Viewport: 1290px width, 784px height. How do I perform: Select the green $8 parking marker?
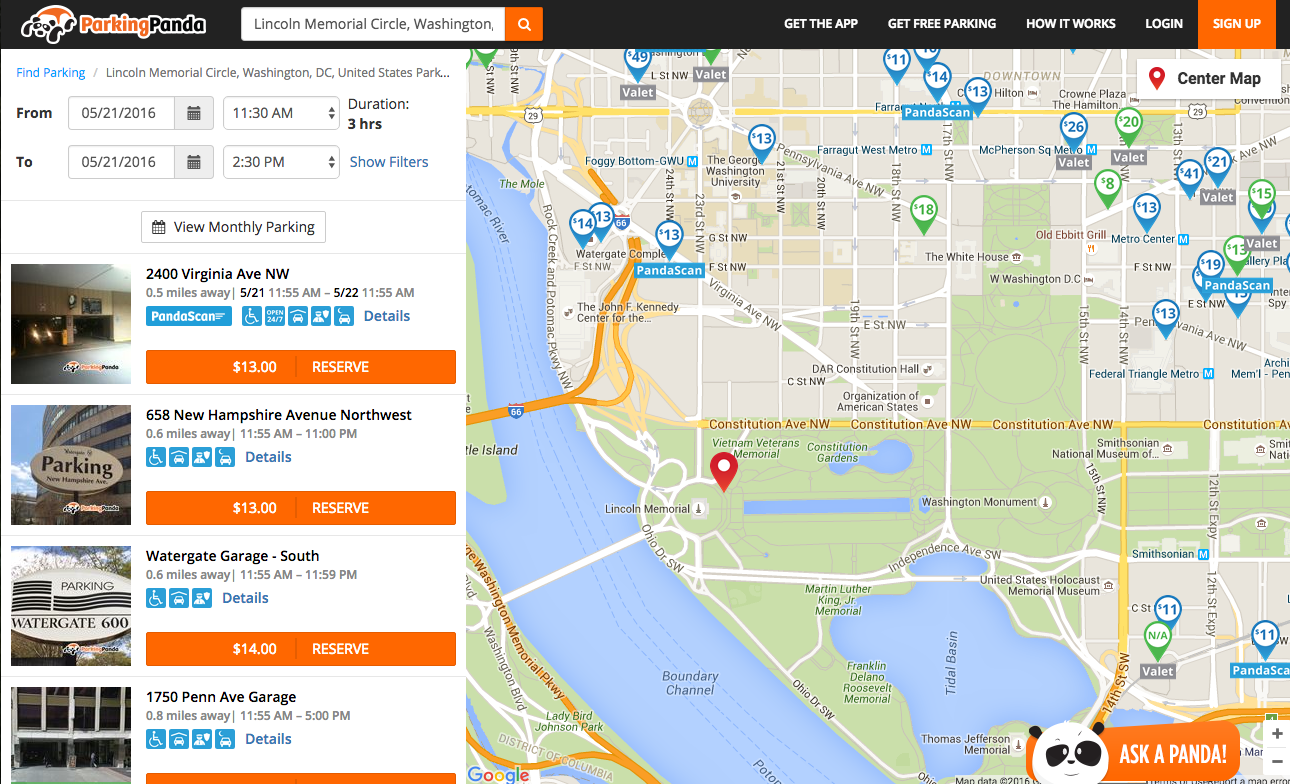(1106, 187)
